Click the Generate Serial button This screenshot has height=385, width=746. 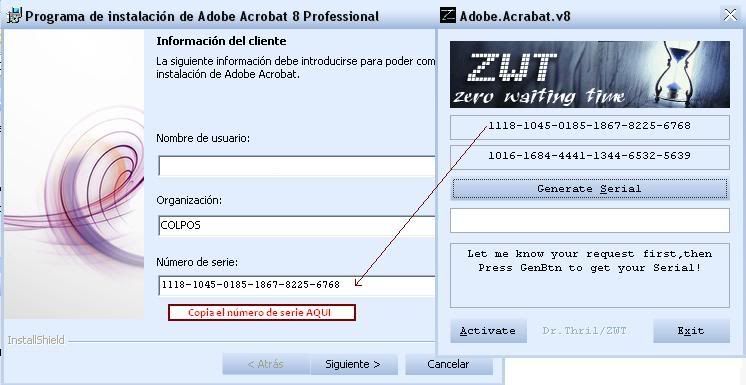coord(589,188)
